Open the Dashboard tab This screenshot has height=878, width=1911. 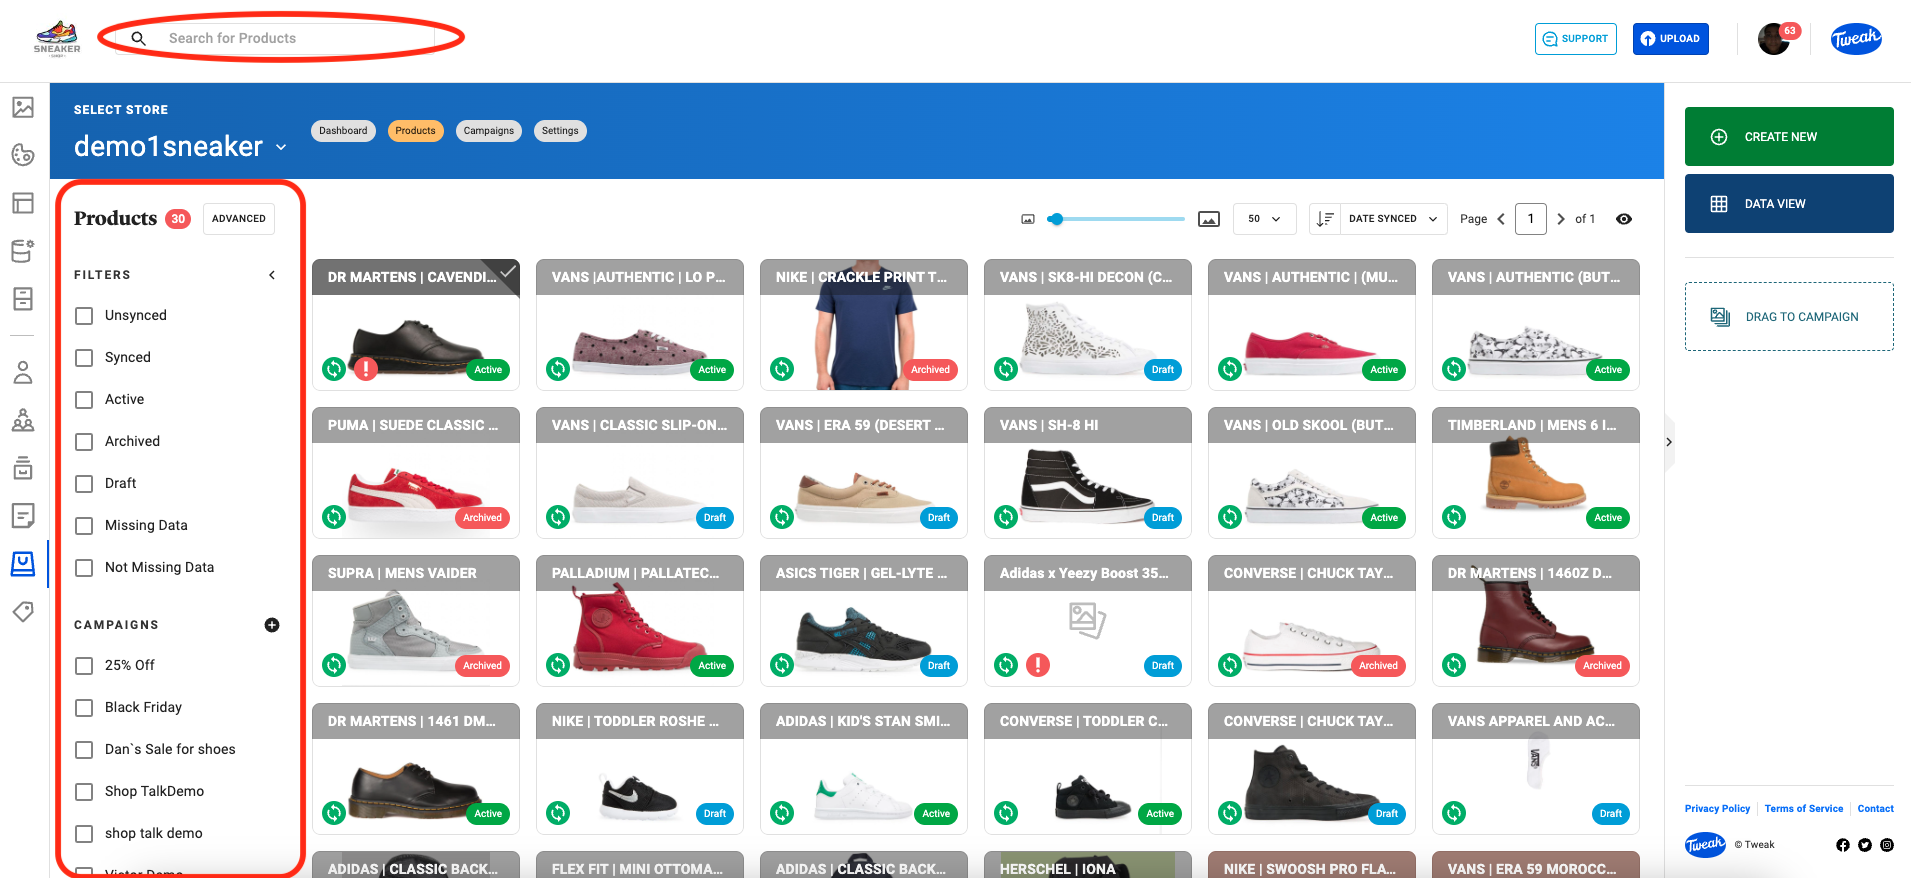343,131
